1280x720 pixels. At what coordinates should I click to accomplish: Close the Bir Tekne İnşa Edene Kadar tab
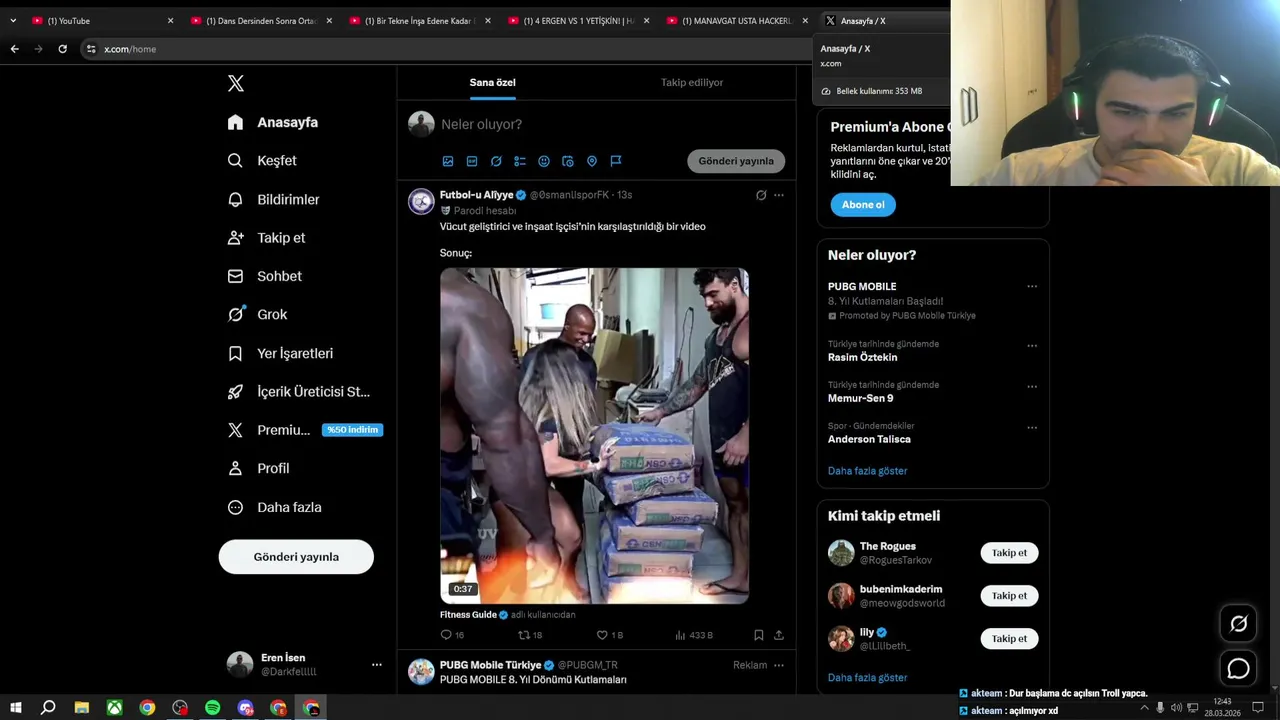[x=488, y=21]
